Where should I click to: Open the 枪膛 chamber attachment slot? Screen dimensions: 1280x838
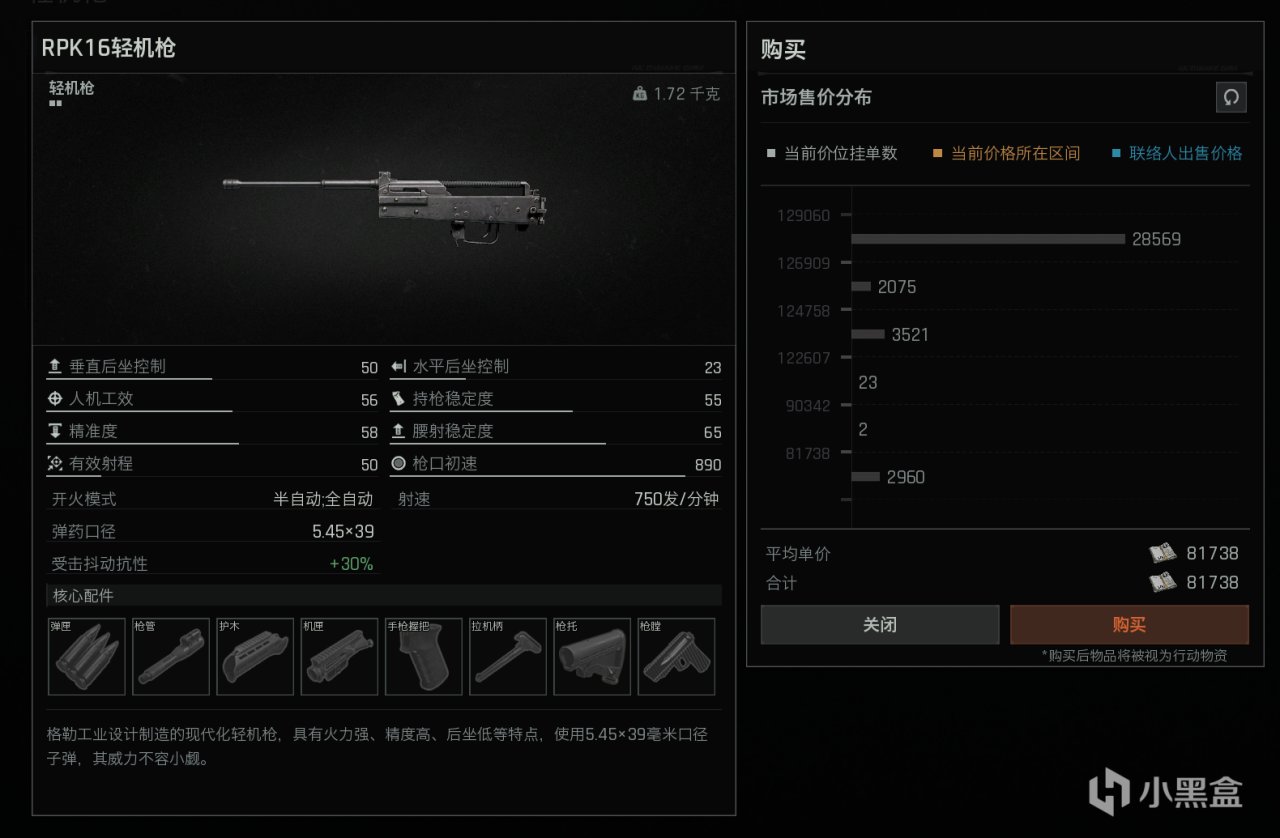tap(676, 656)
